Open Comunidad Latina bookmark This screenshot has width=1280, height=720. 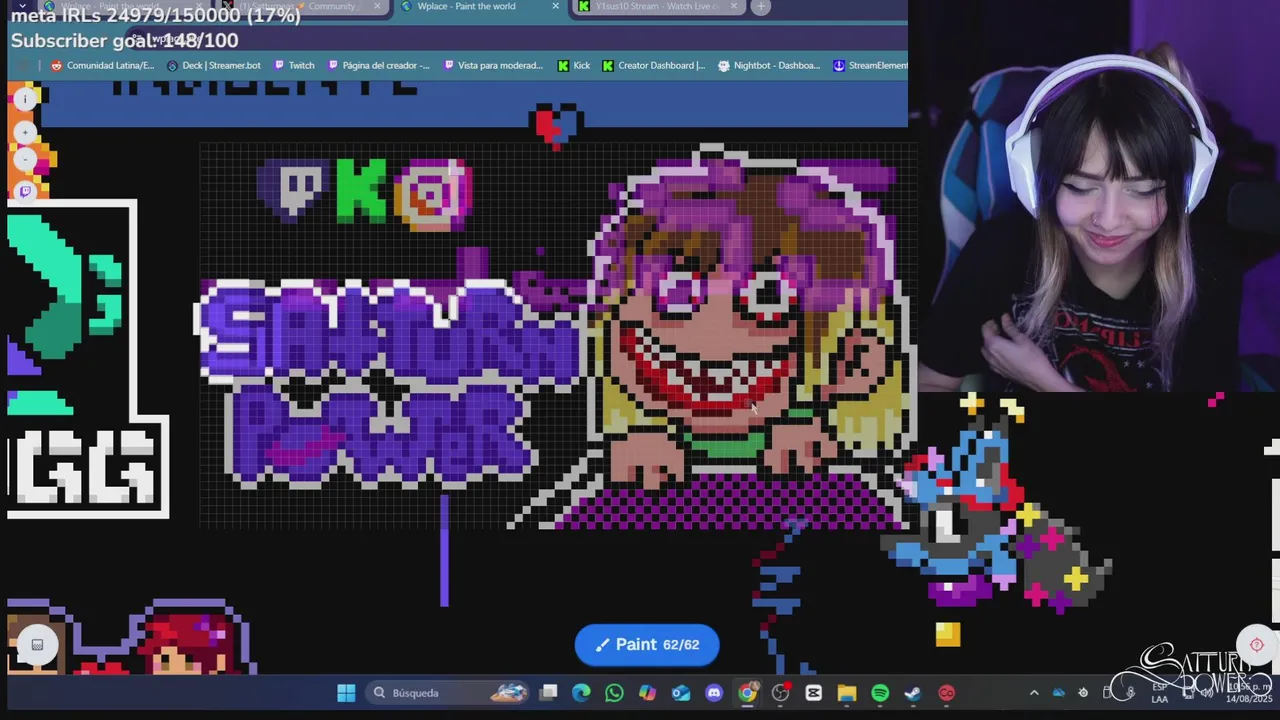(102, 66)
